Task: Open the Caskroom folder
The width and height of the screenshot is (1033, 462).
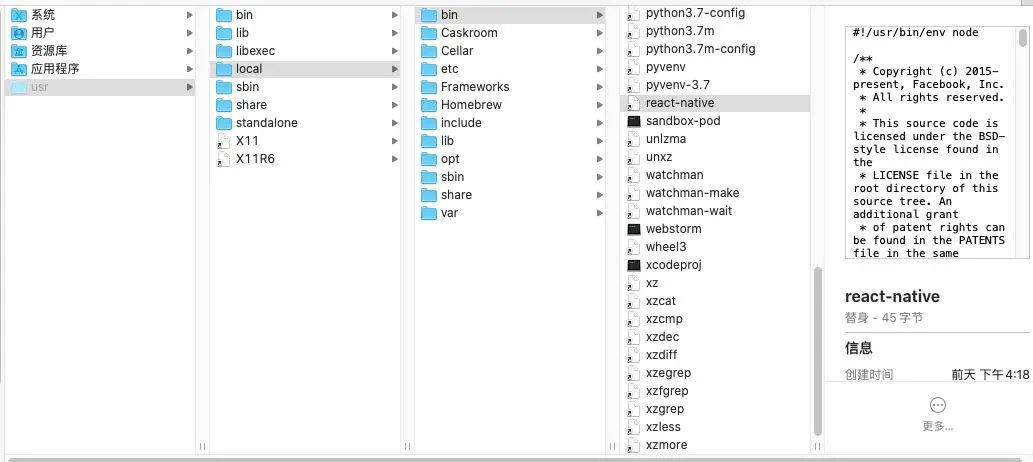Action: pos(468,33)
